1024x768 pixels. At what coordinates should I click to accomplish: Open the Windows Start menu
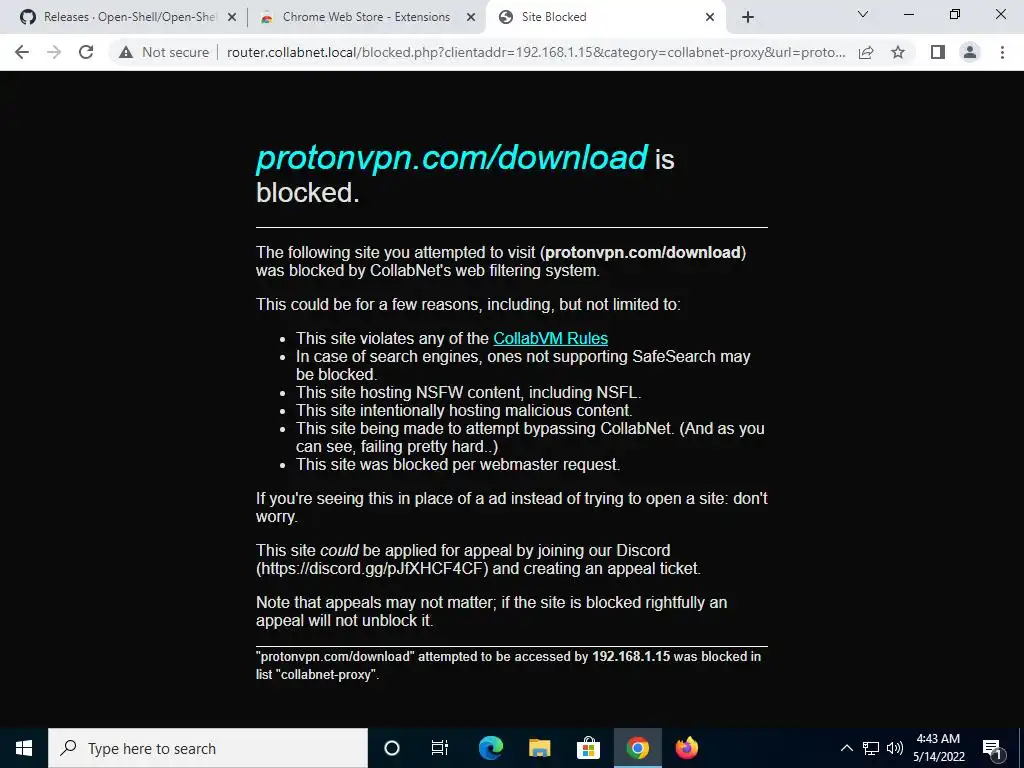(24, 748)
